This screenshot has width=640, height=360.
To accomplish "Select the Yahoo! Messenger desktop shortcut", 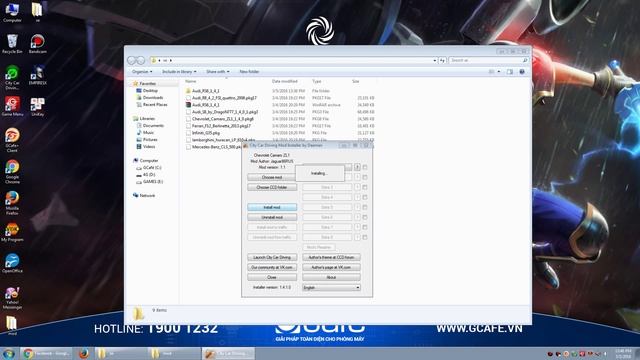I will [x=12, y=298].
